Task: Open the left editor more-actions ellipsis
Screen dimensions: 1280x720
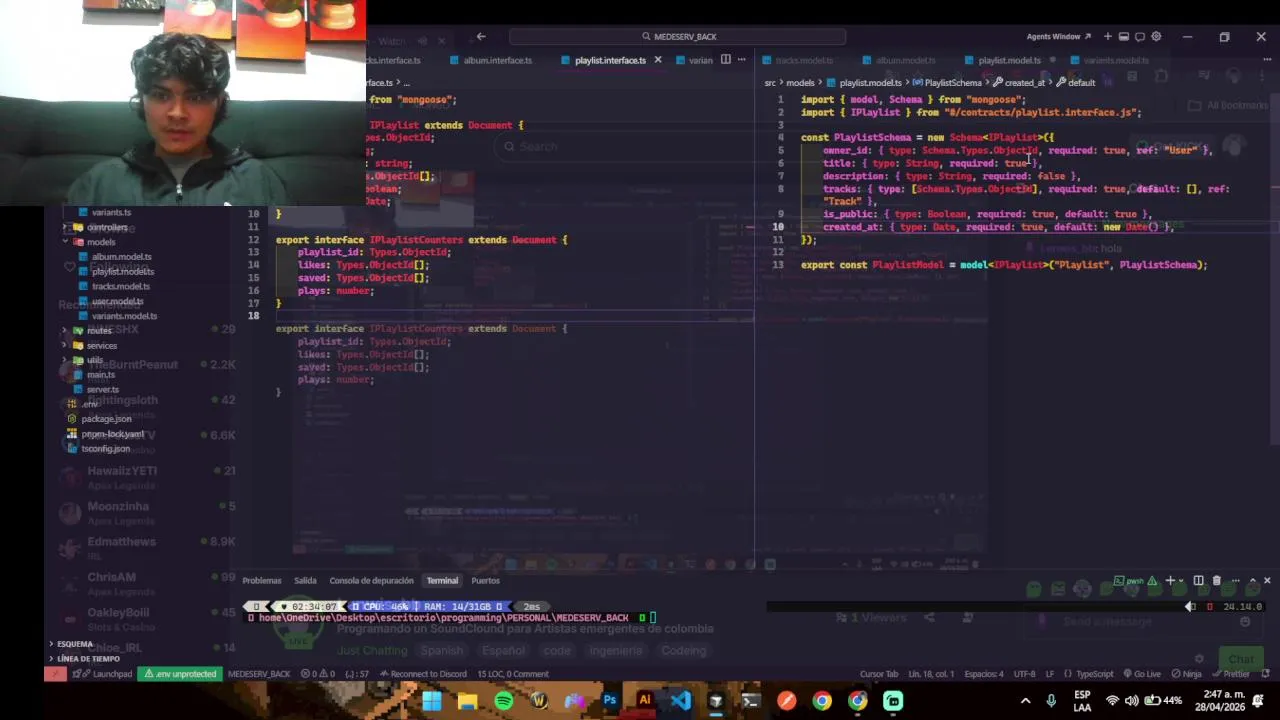Action: pyautogui.click(x=741, y=60)
